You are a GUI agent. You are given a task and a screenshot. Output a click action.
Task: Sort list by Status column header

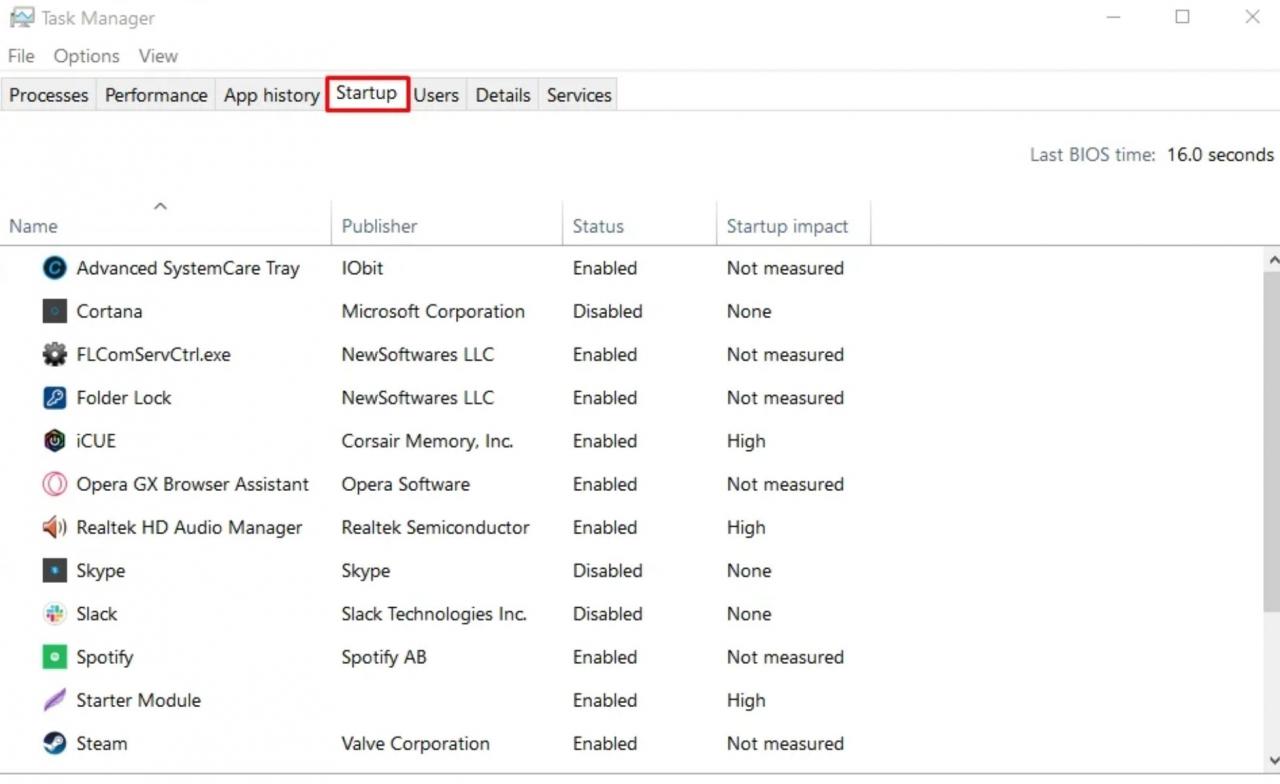pos(598,226)
